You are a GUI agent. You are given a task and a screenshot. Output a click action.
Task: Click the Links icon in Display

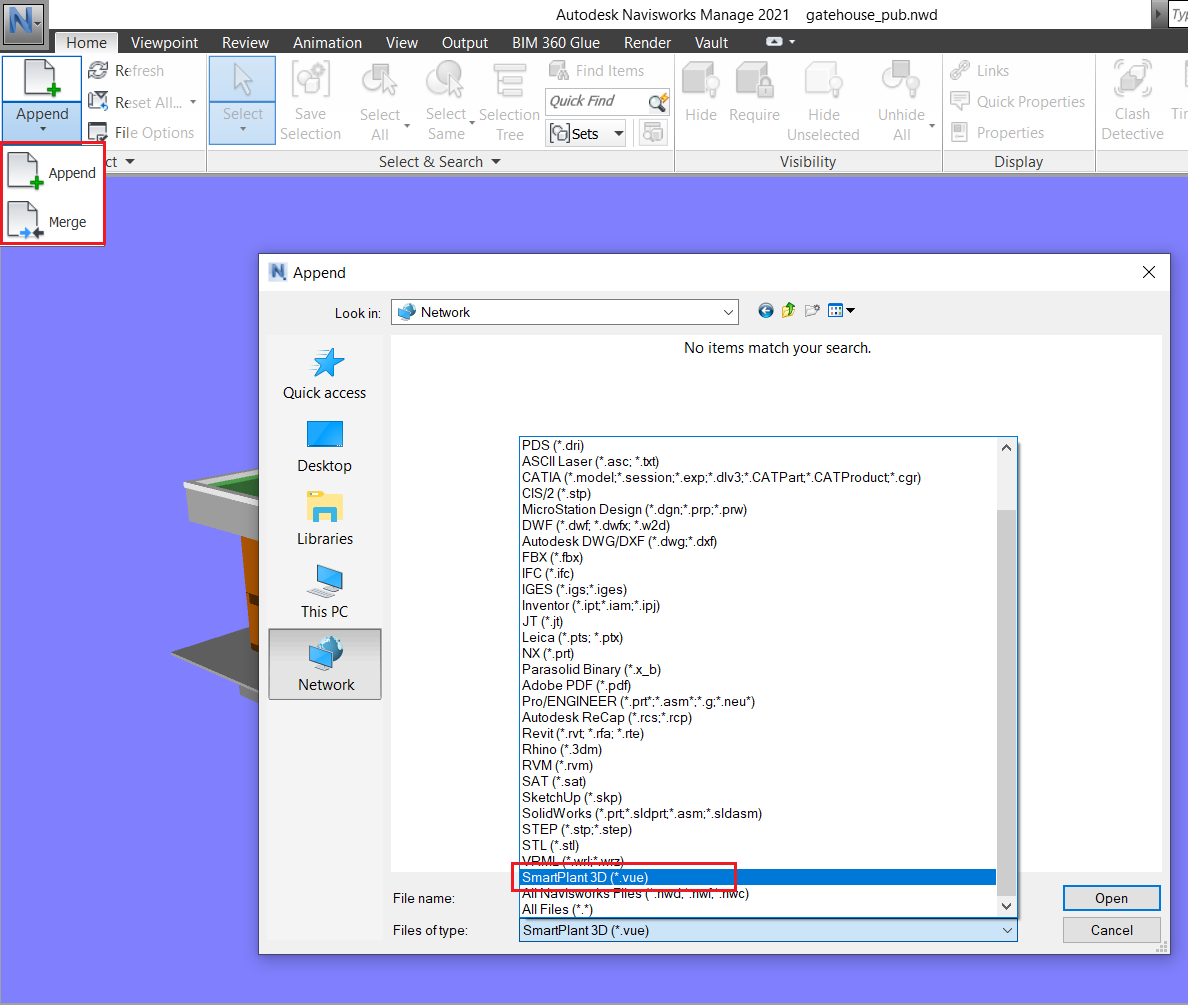tap(960, 70)
